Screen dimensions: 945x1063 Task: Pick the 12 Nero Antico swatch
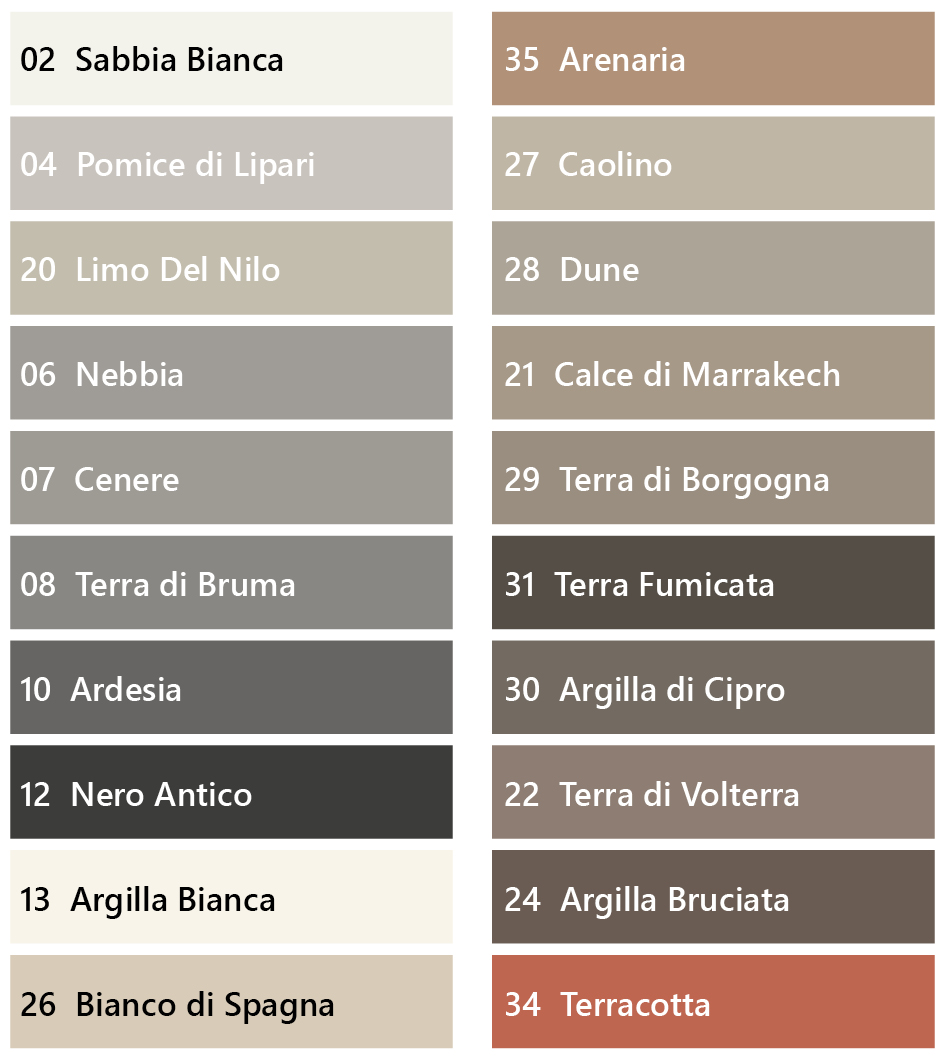231,793
